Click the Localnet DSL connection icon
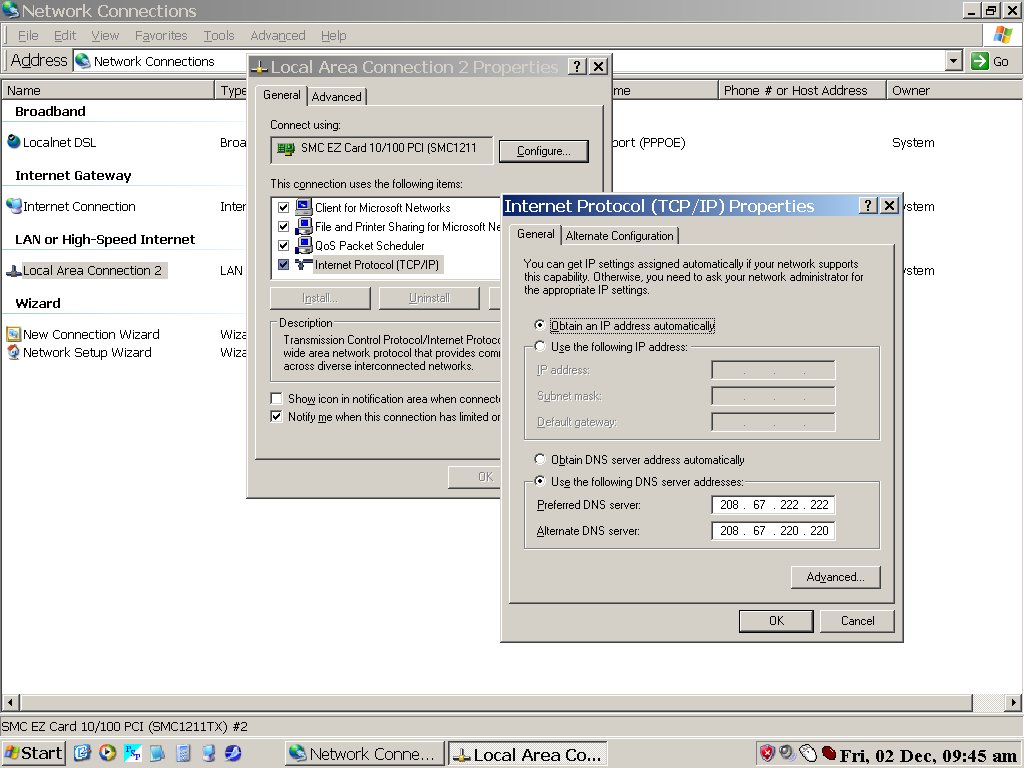 13,141
